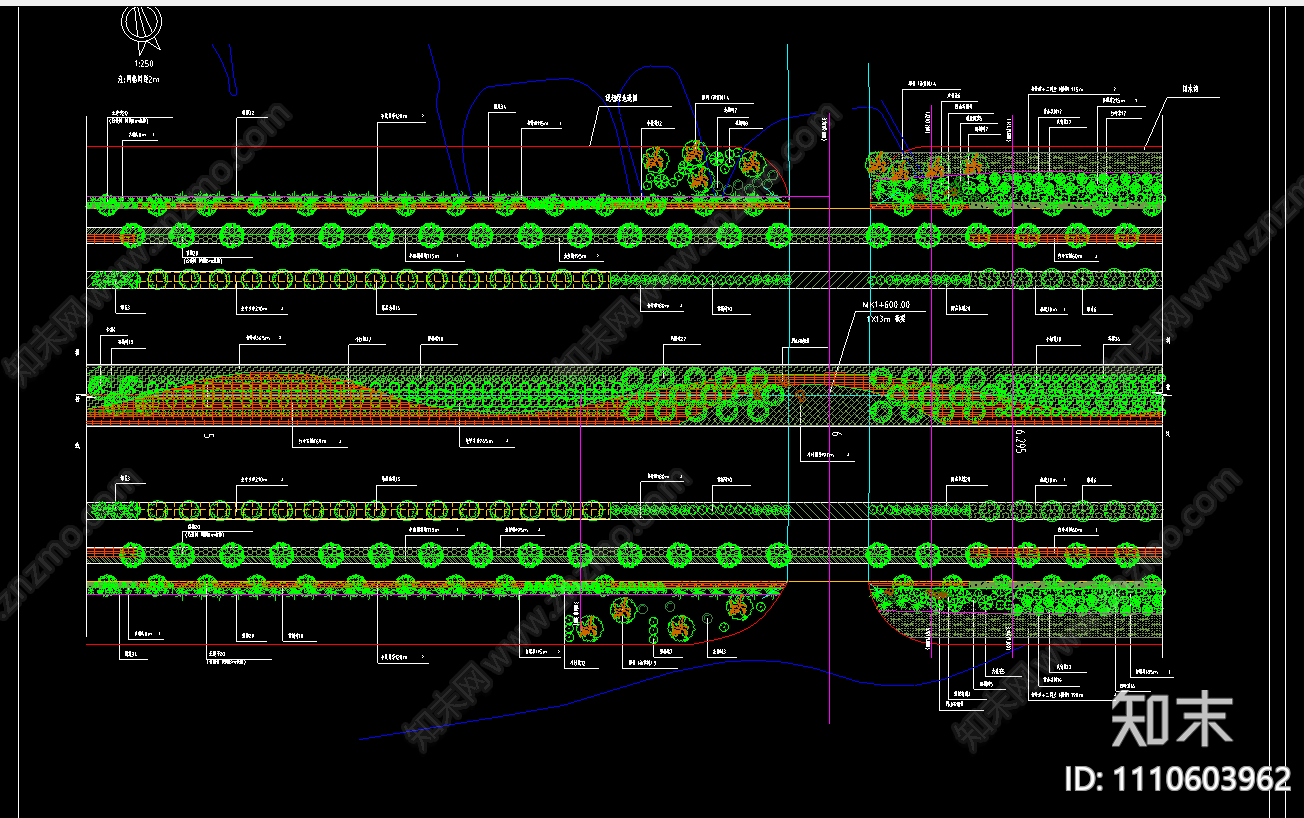1304x818 pixels.
Task: Select the "1X13m" annotation under MK1+600.00
Action: (x=879, y=318)
